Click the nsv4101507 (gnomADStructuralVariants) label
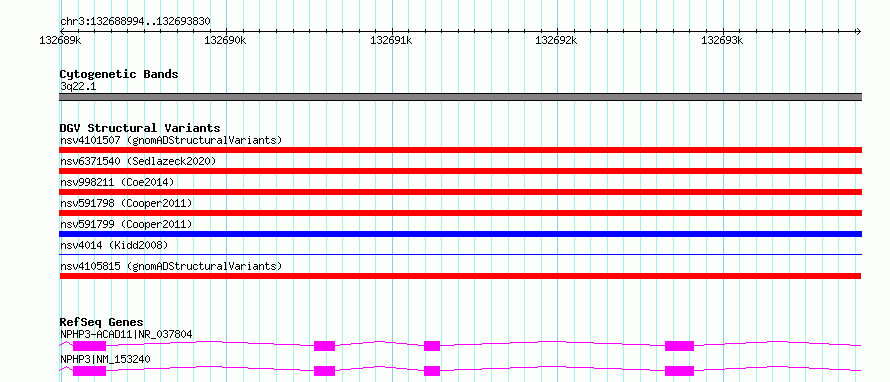890x382 pixels. point(171,140)
